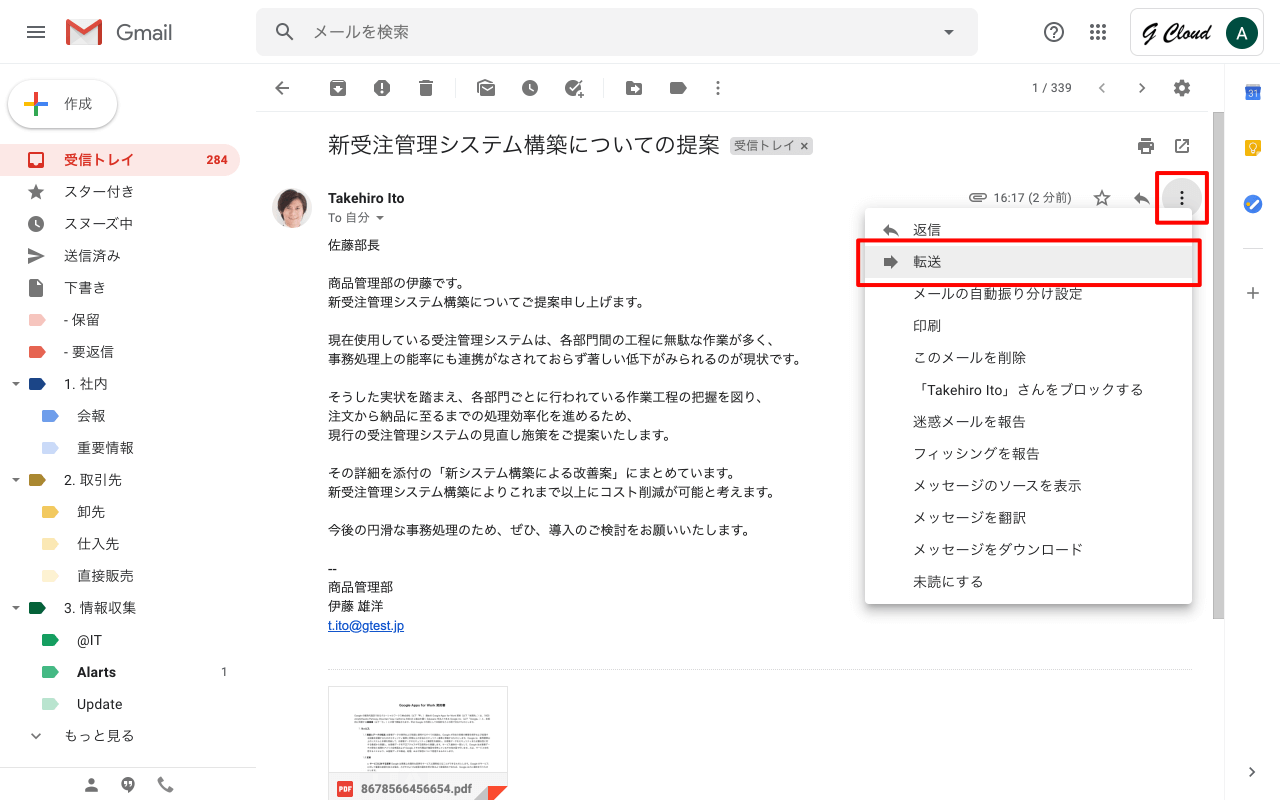Screen dimensions: 1280x800
Task: Open 受信トレイ in sidebar
Action: (120, 160)
